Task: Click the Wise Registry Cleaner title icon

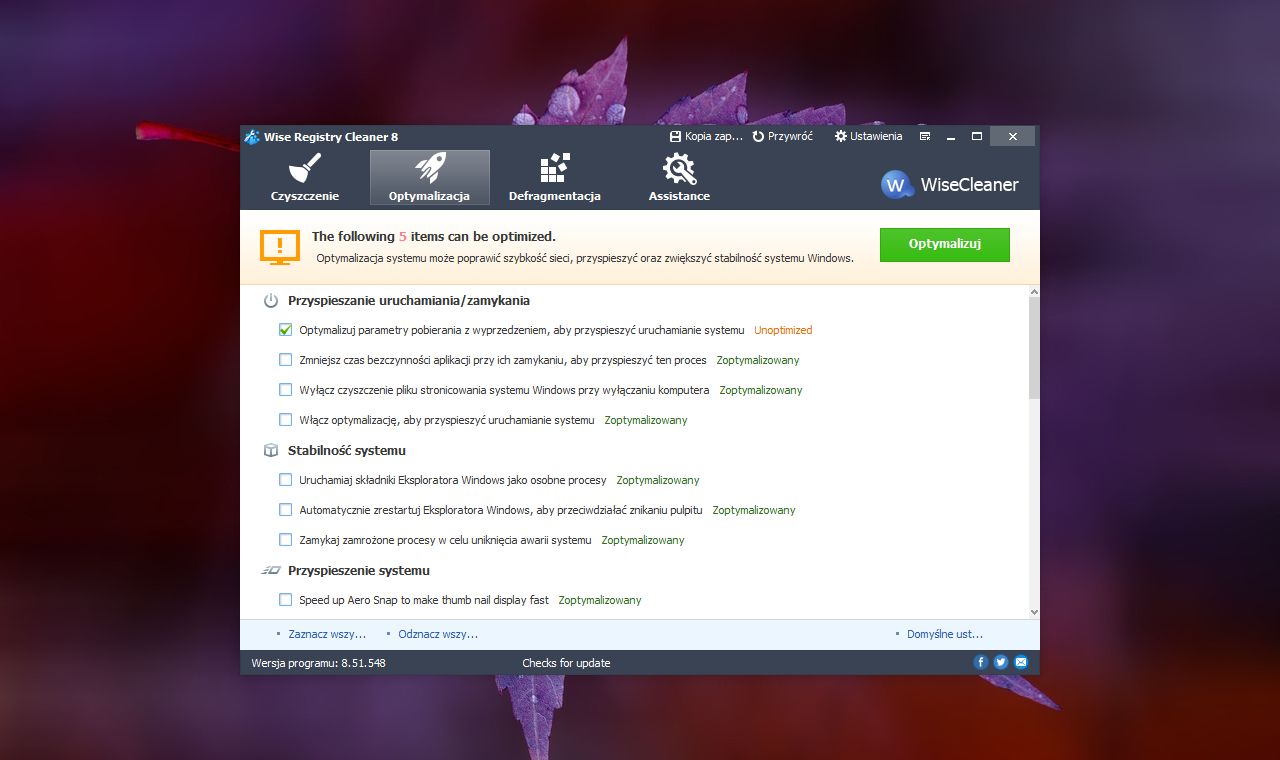Action: (252, 137)
